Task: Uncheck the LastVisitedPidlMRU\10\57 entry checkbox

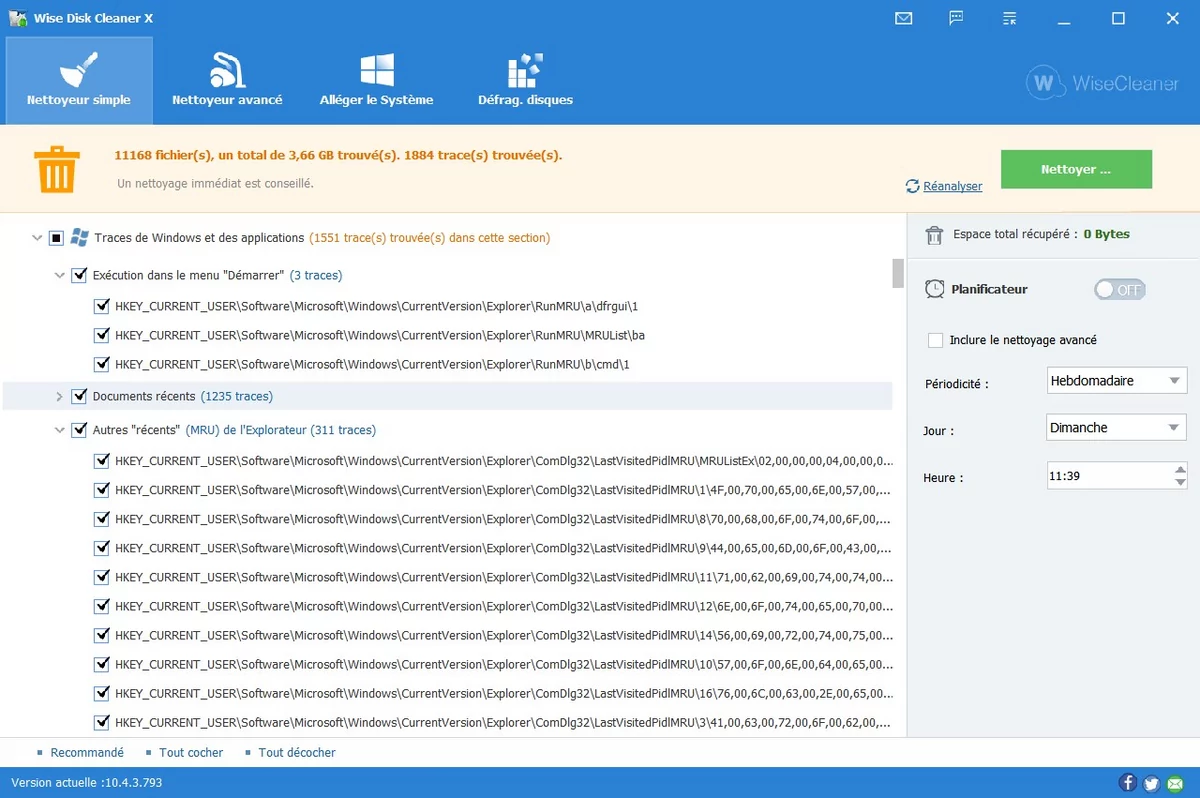Action: pyautogui.click(x=101, y=664)
